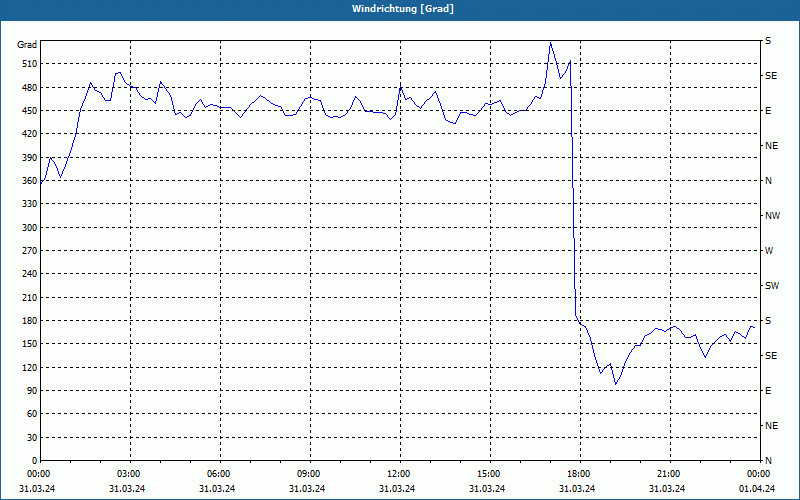Select the NW compass direction label
This screenshot has width=800, height=500.
pyautogui.click(x=772, y=216)
